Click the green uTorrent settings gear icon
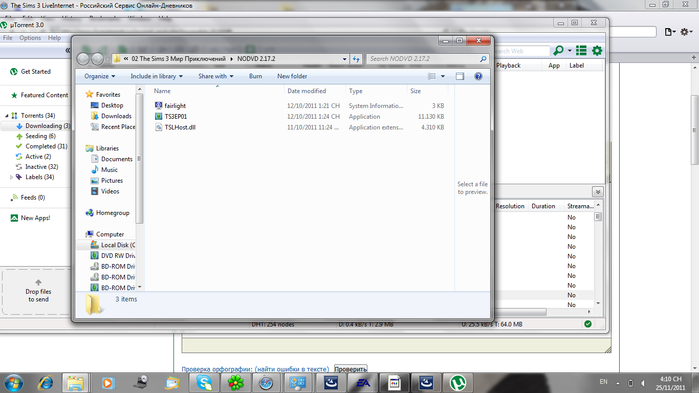Viewport: 699px width, 393px height. tap(597, 51)
